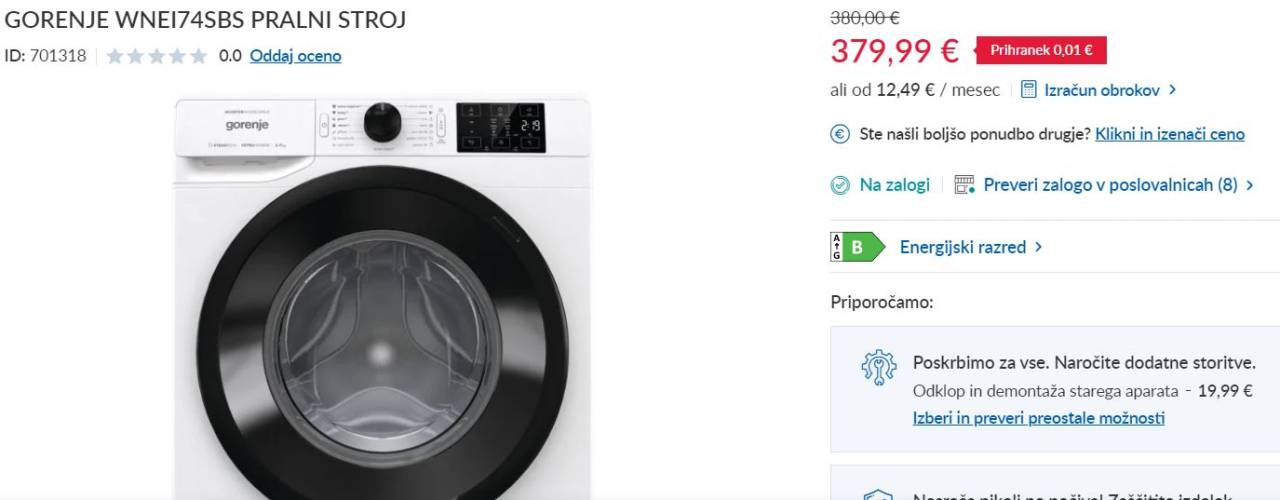Click the first rating star

coord(114,56)
